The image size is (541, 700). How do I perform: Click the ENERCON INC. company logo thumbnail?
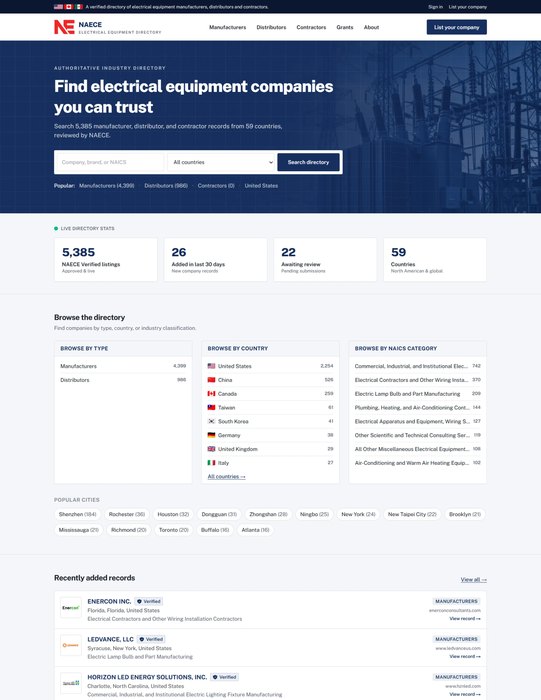[71, 608]
